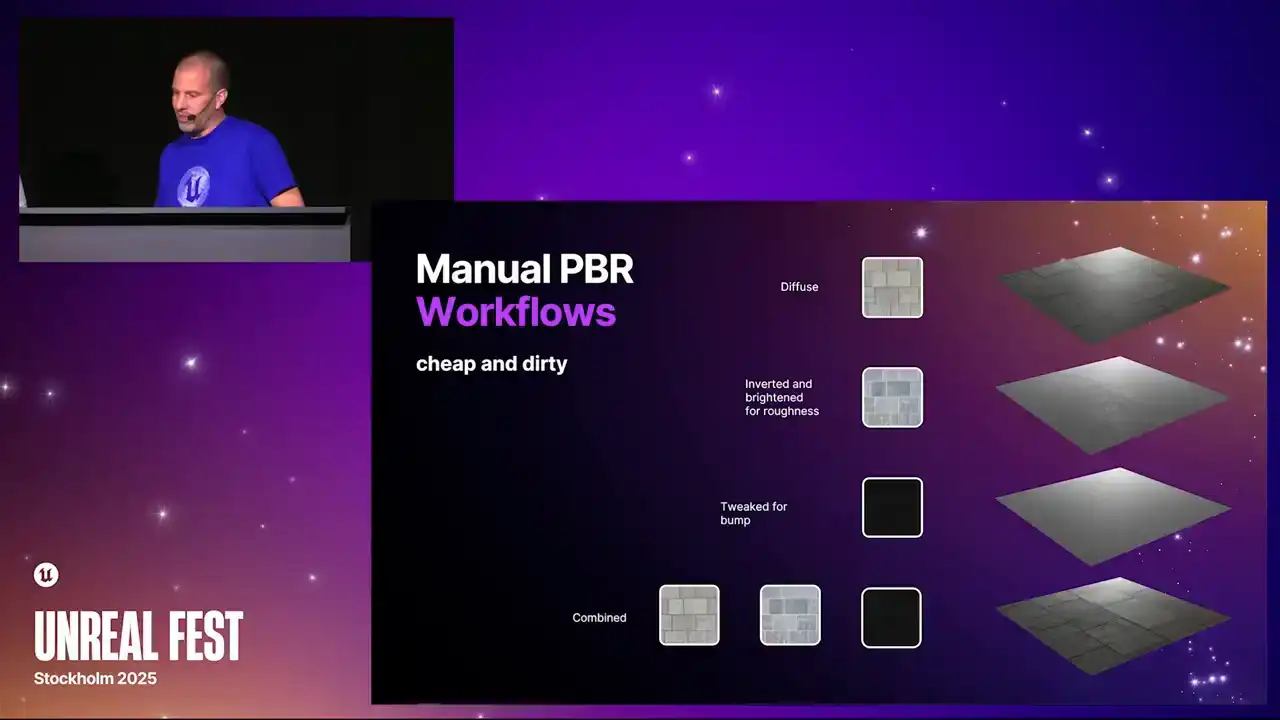The image size is (1280, 720).
Task: Click the first thumbnail in the Combined row
Action: (x=689, y=616)
